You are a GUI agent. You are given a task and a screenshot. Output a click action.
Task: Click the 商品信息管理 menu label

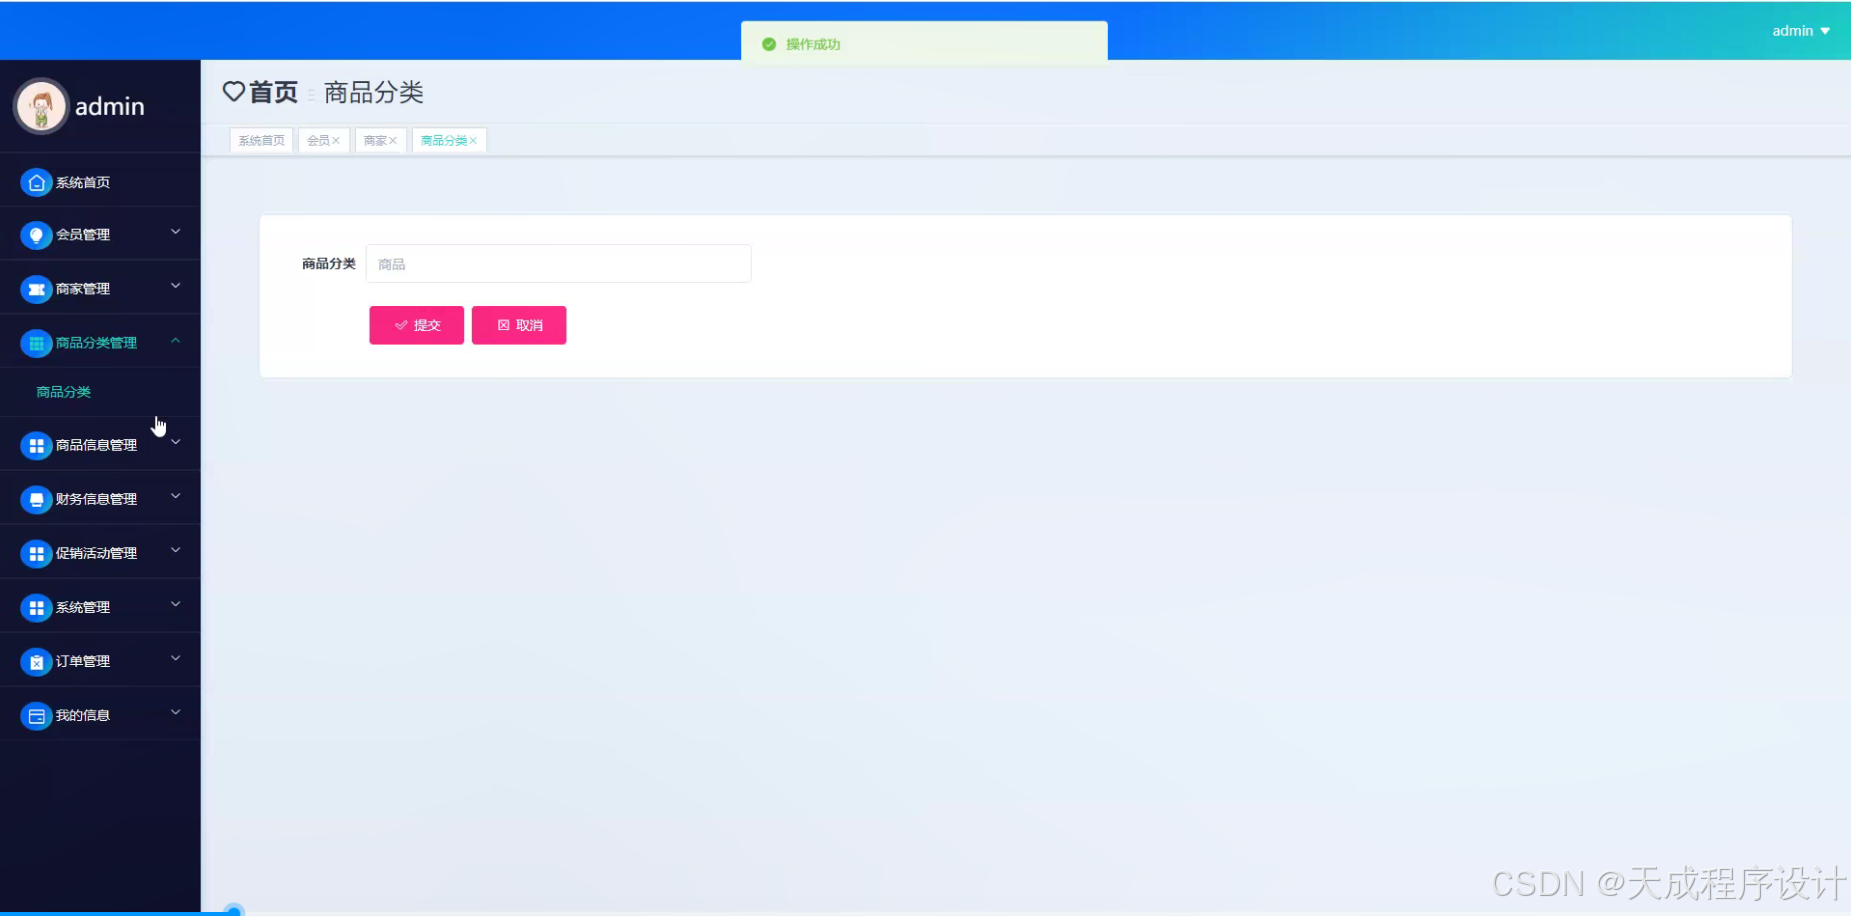[96, 445]
